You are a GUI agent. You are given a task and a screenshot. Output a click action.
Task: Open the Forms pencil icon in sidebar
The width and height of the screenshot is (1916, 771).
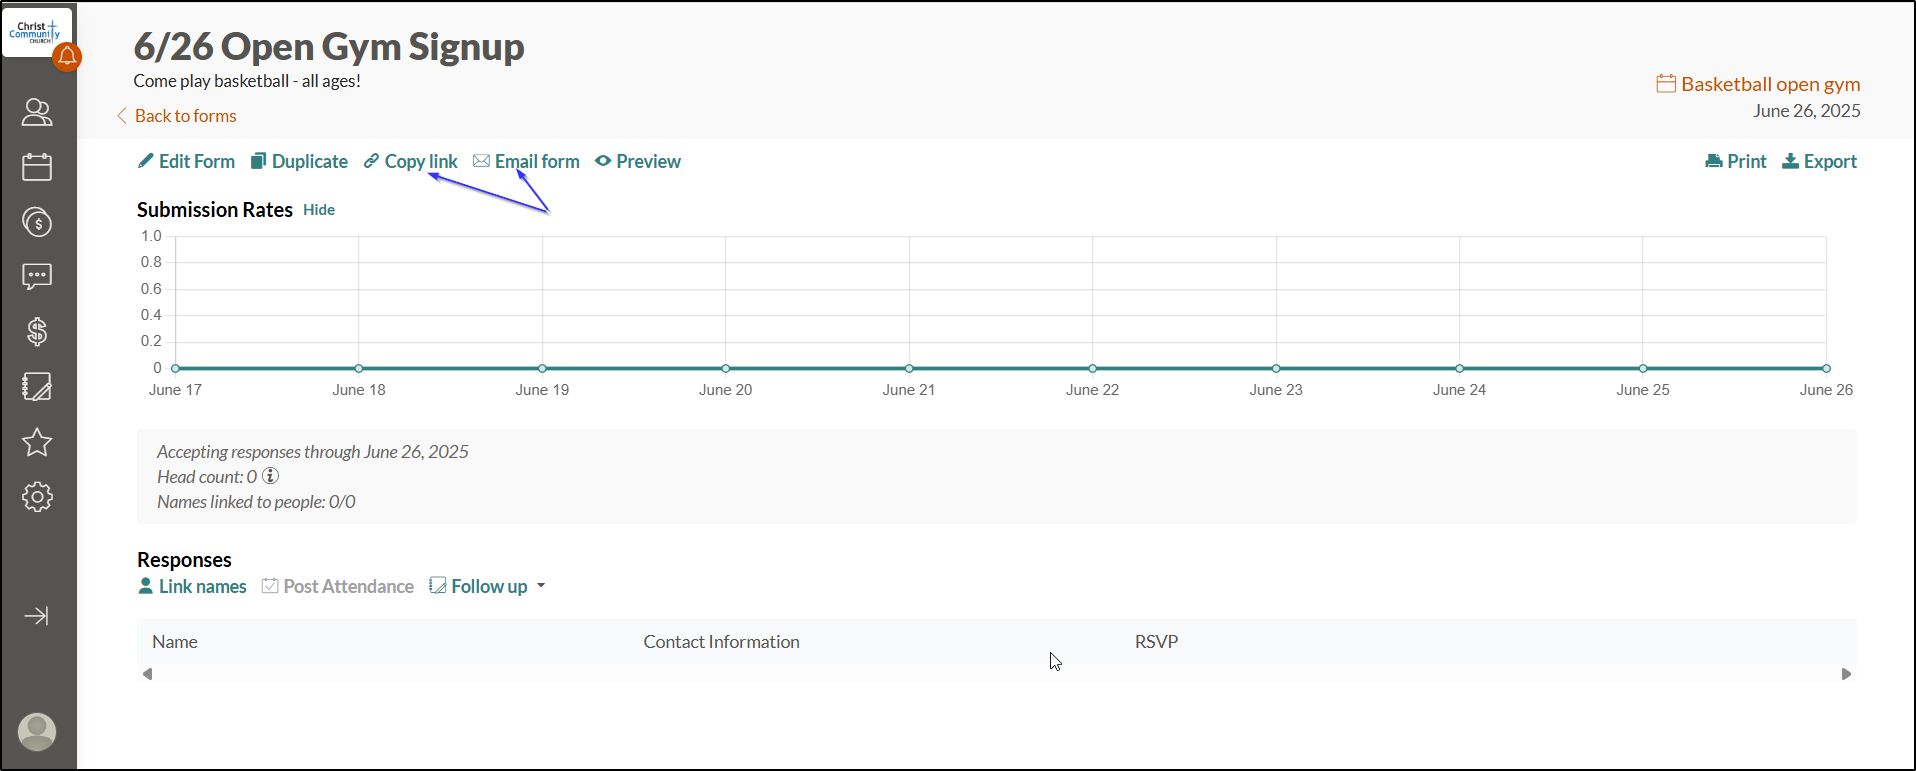point(37,387)
